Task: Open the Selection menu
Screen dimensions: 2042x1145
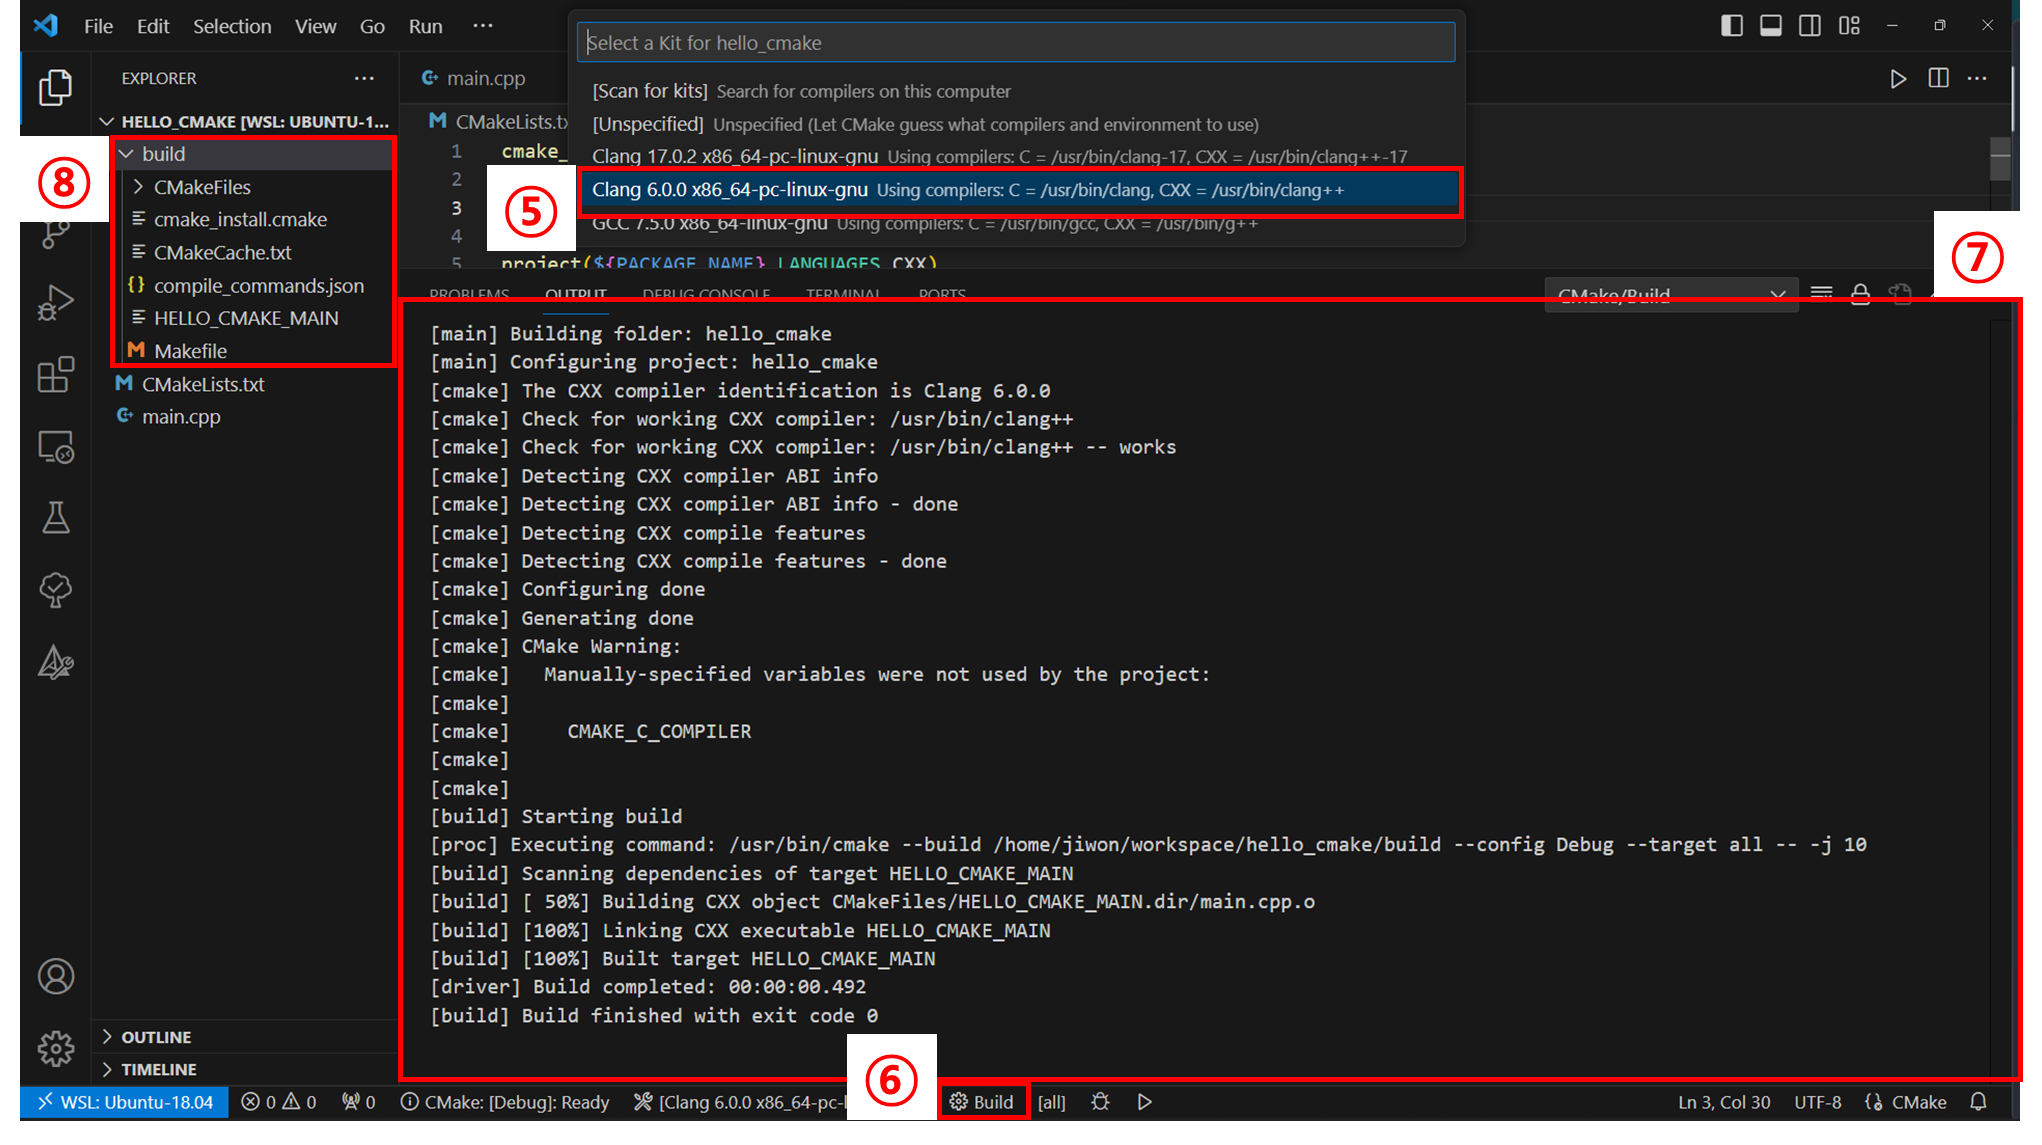Action: coord(231,26)
